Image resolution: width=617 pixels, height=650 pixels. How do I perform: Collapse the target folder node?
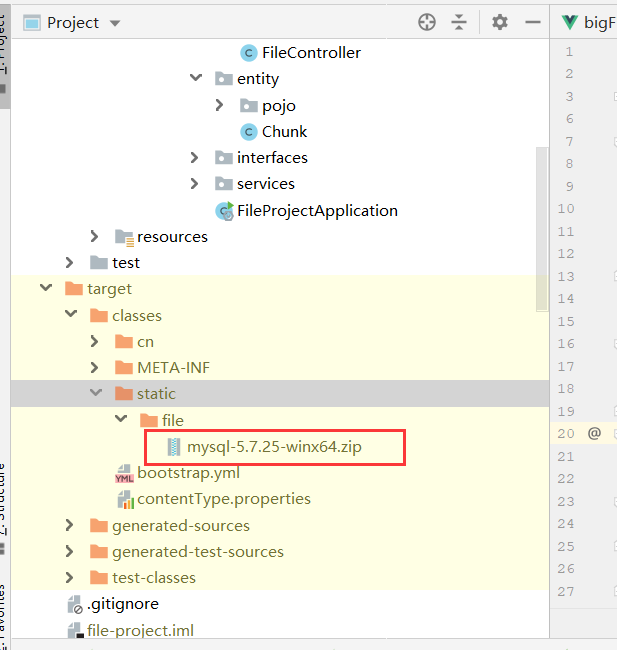(x=46, y=287)
